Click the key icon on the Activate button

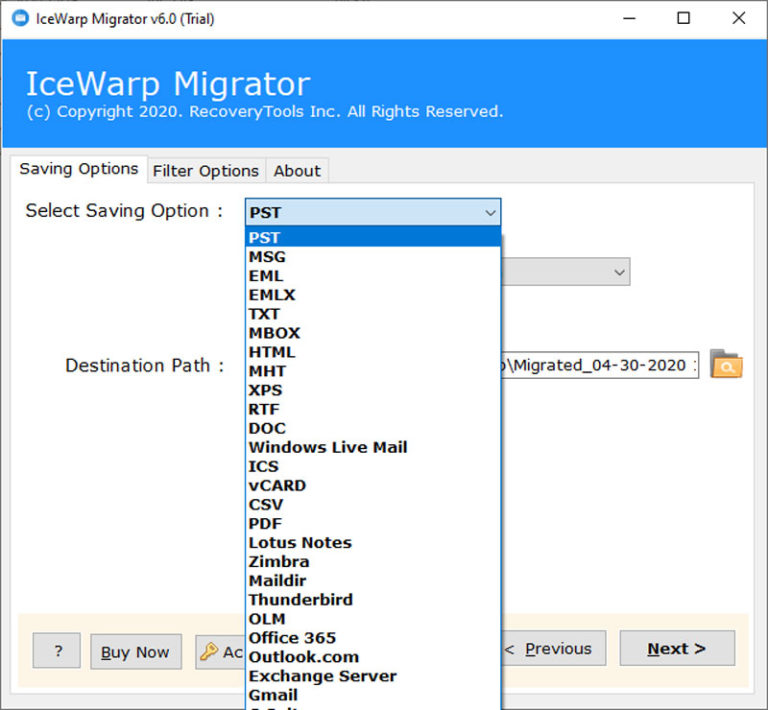tap(209, 651)
